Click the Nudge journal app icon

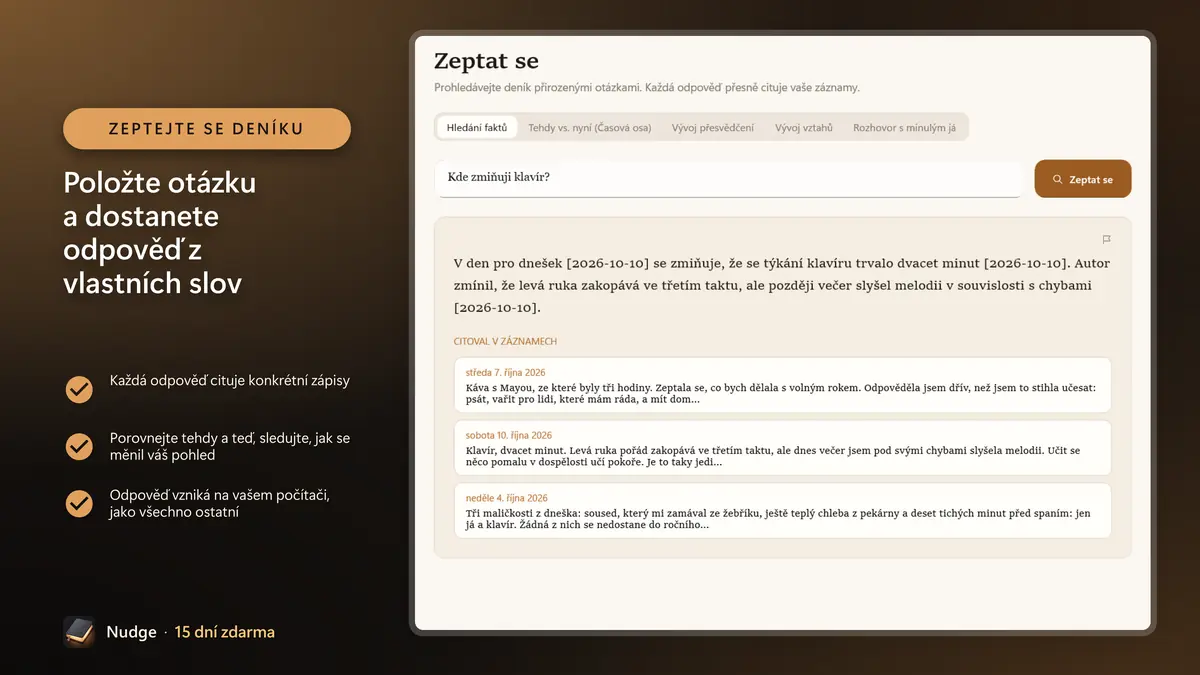click(x=79, y=632)
